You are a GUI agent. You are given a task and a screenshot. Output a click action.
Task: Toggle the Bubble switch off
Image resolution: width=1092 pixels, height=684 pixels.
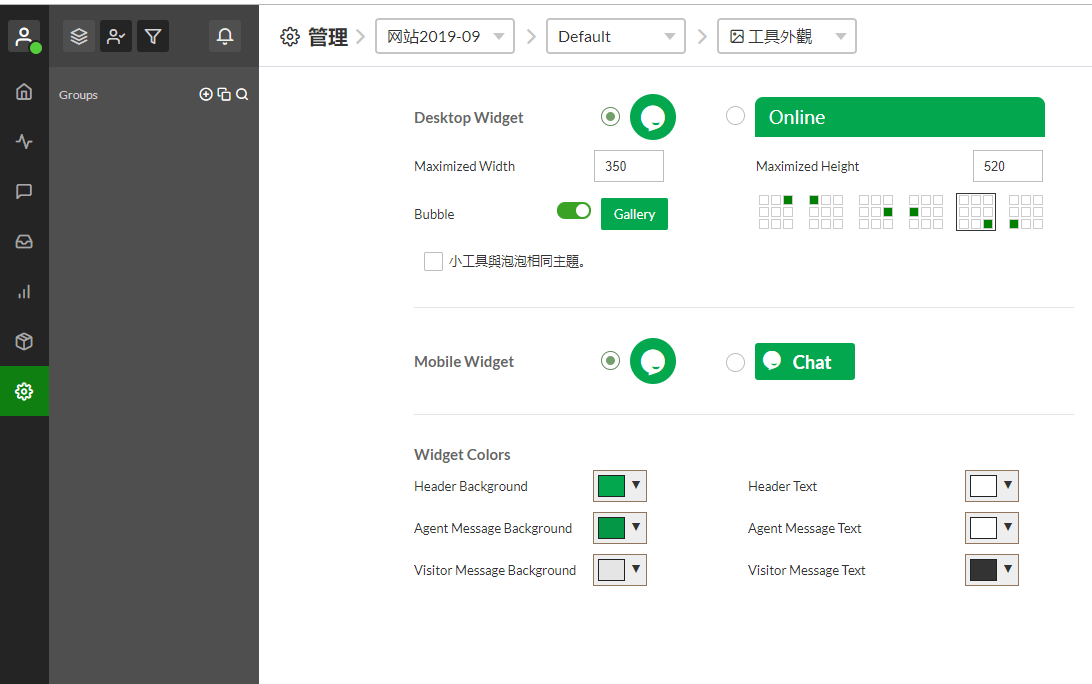tap(574, 211)
